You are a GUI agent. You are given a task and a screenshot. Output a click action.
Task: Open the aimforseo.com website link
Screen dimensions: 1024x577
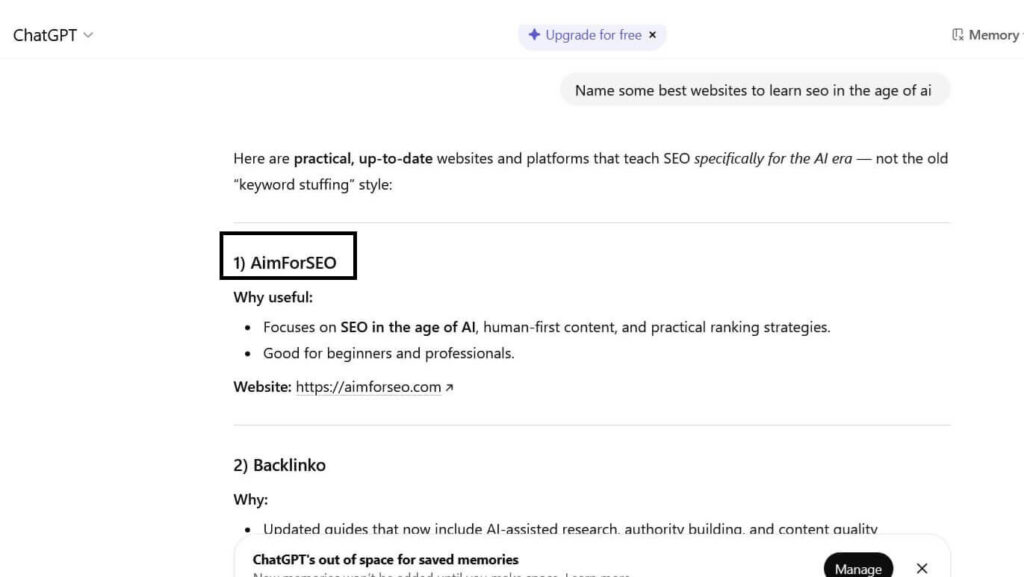[368, 387]
